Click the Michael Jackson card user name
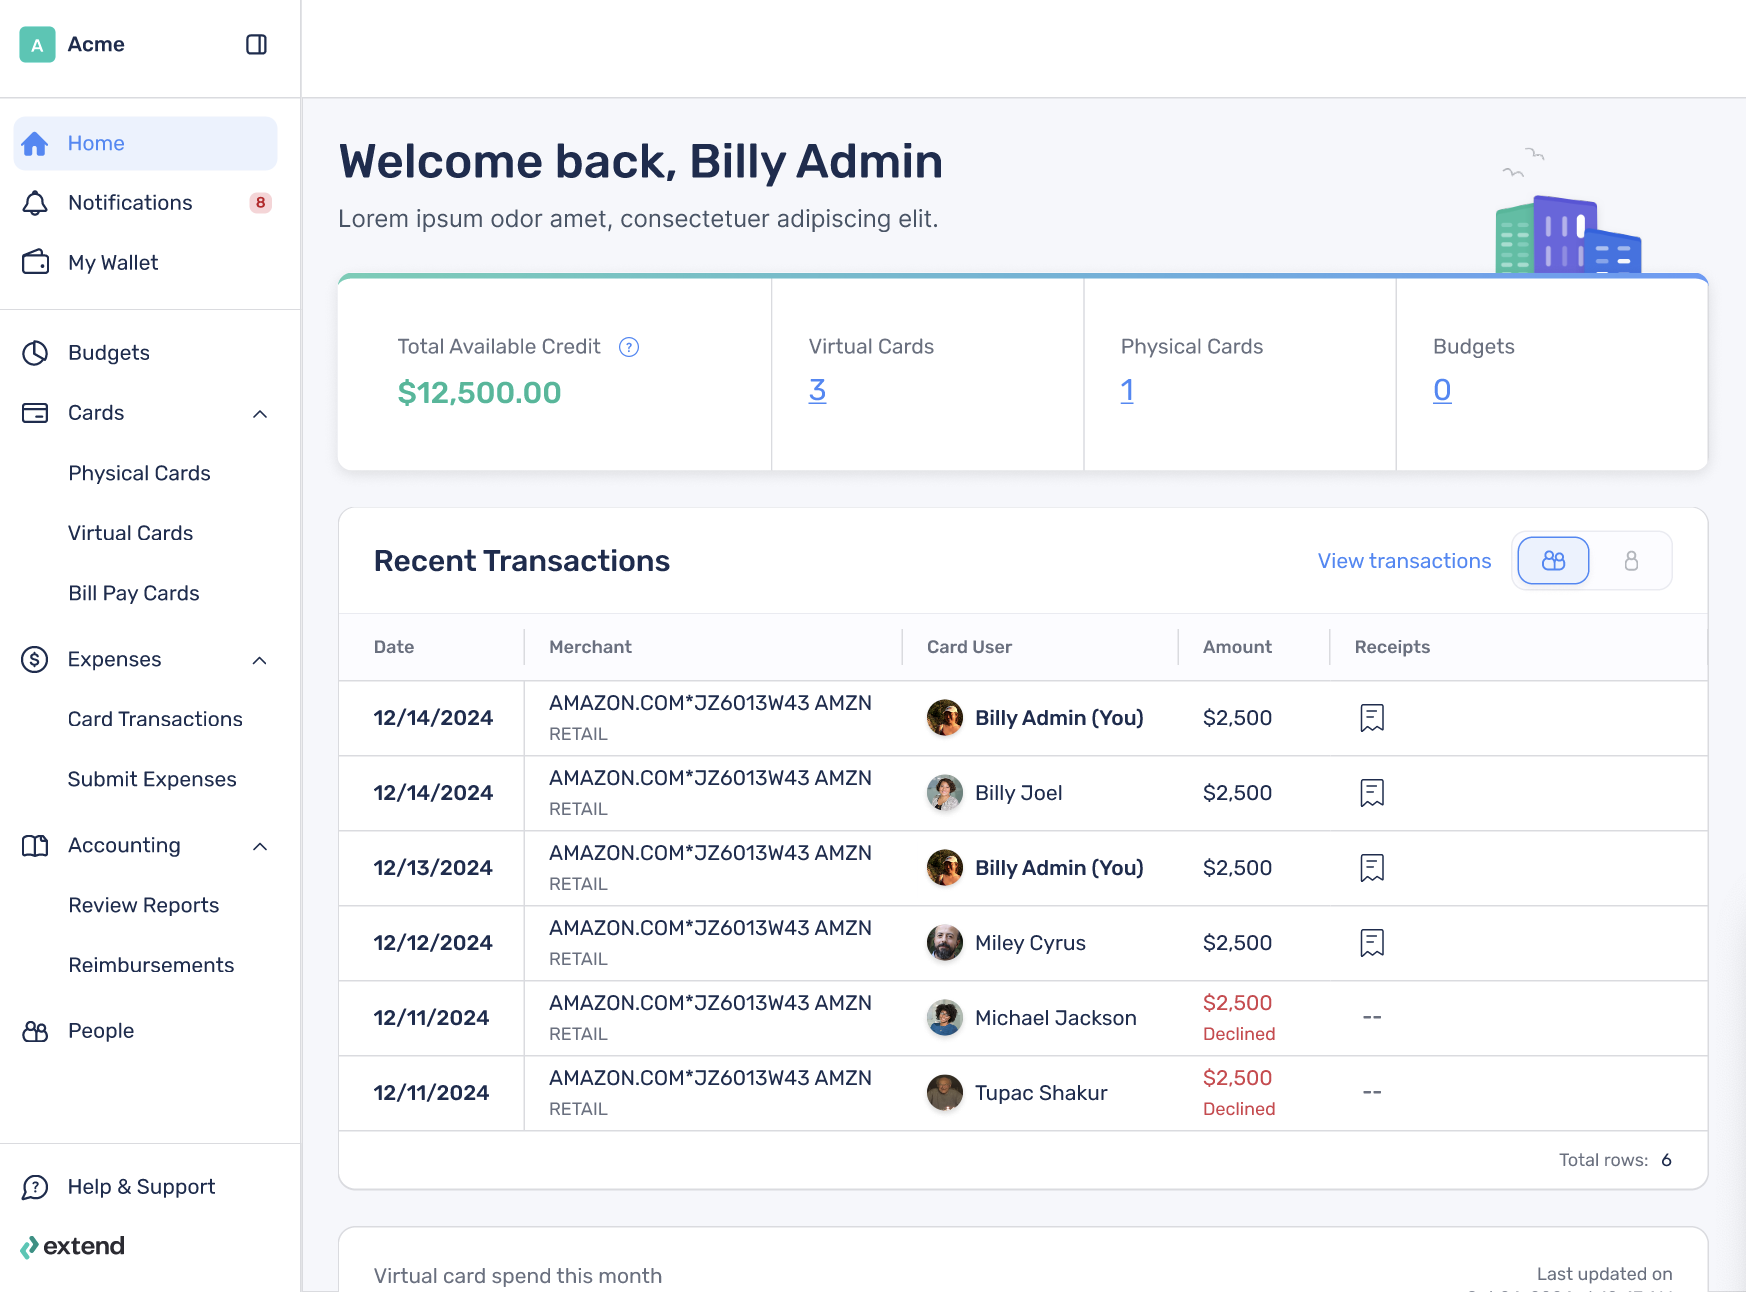Image resolution: width=1746 pixels, height=1292 pixels. pos(1055,1018)
